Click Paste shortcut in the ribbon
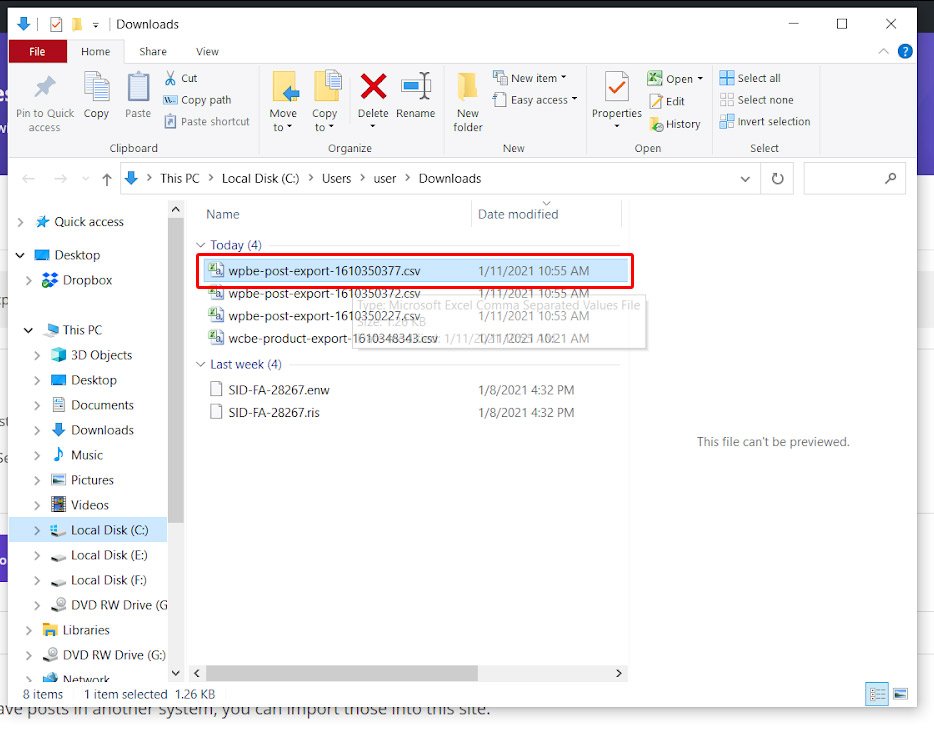Screen dimensions: 934x735 (x=207, y=122)
